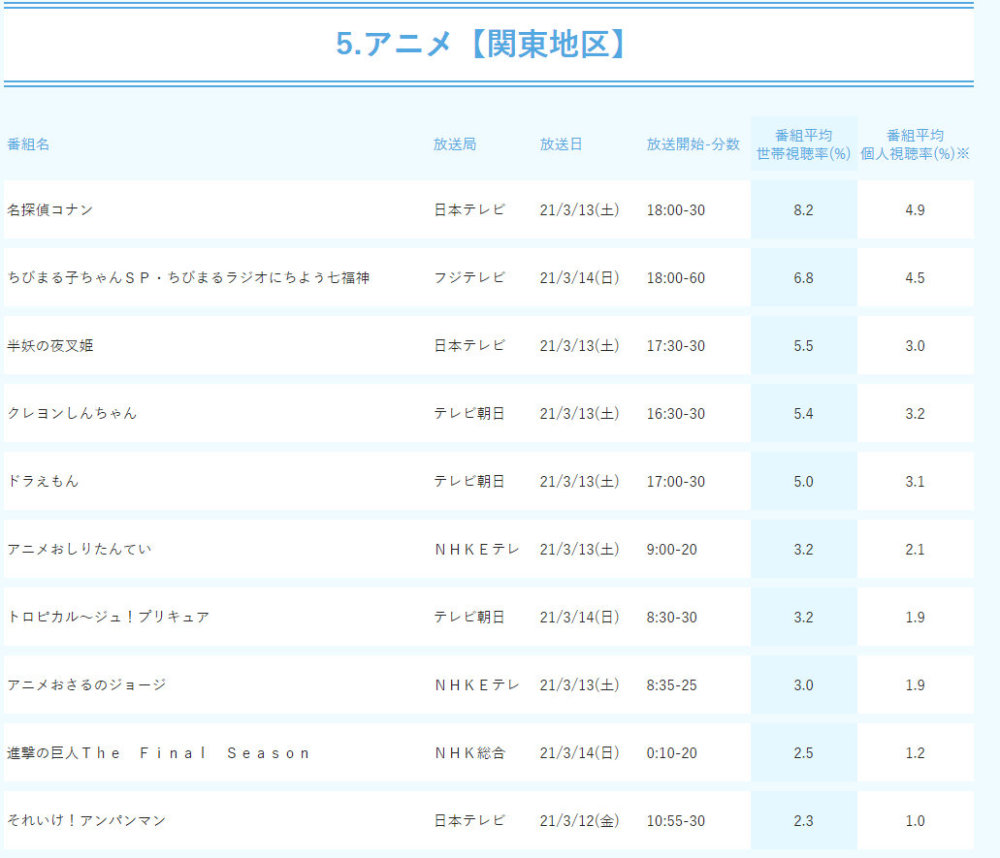Select the ちびまる子ちゃんSP program title
This screenshot has height=858, width=1000.
[x=188, y=277]
